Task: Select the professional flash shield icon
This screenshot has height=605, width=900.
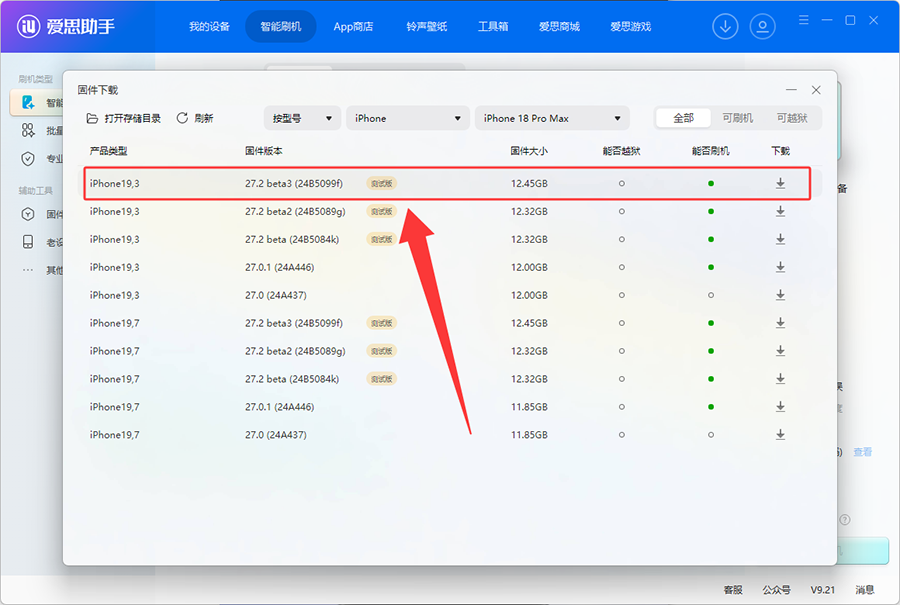Action: 28,158
